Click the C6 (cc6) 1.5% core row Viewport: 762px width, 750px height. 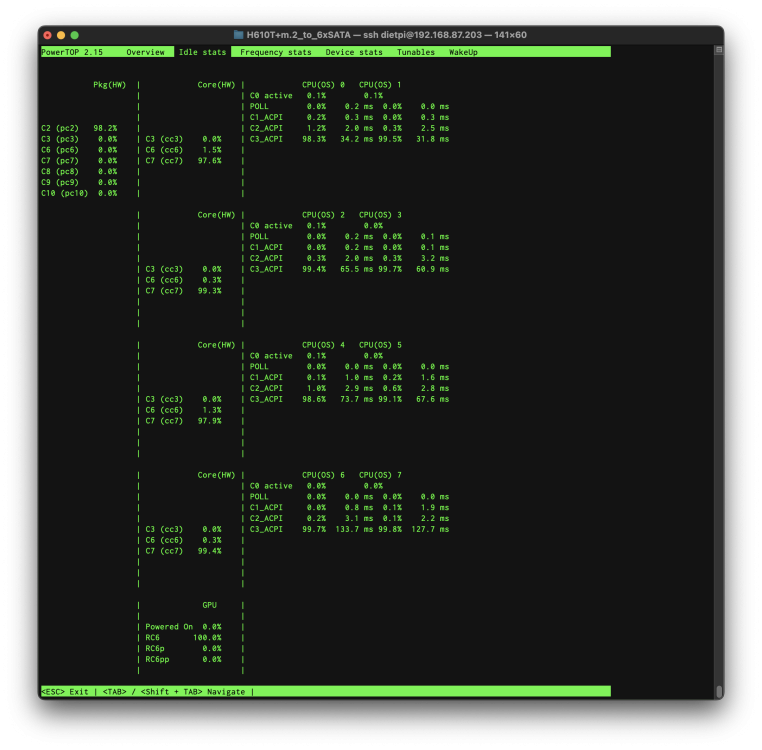pyautogui.click(x=183, y=150)
